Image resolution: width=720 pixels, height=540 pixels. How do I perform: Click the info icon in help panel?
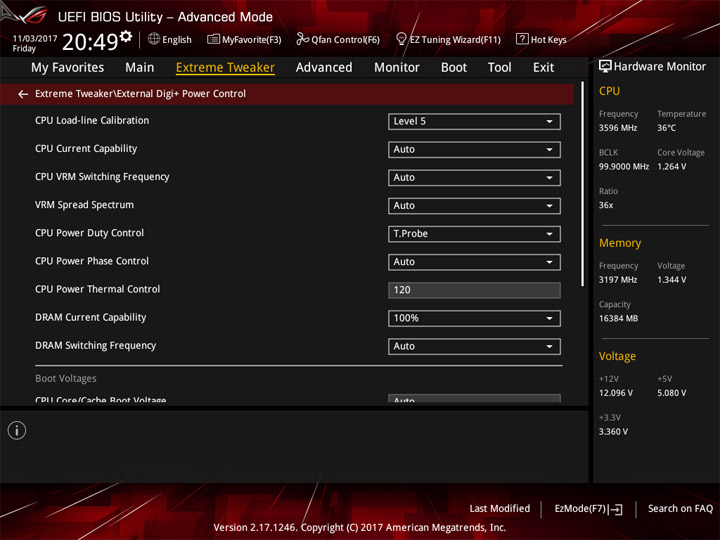[x=17, y=430]
